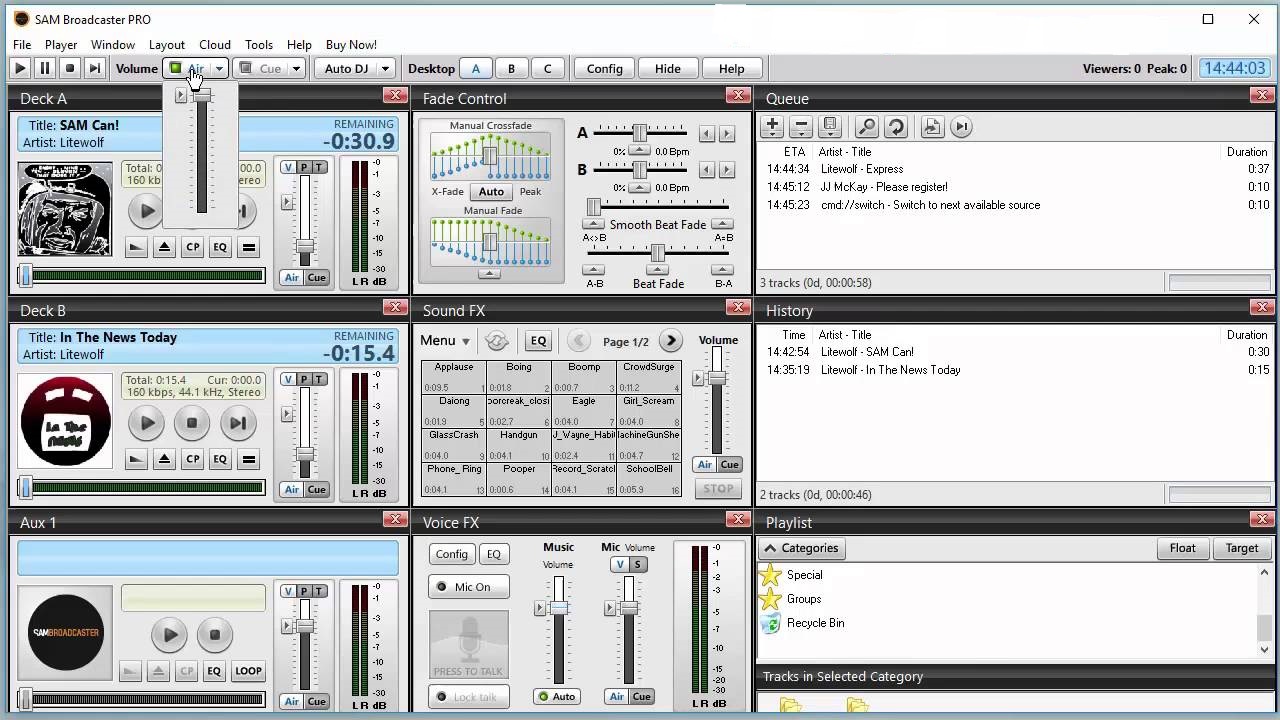Toggle the Auto DJ button
This screenshot has width=1280, height=720.
[346, 68]
